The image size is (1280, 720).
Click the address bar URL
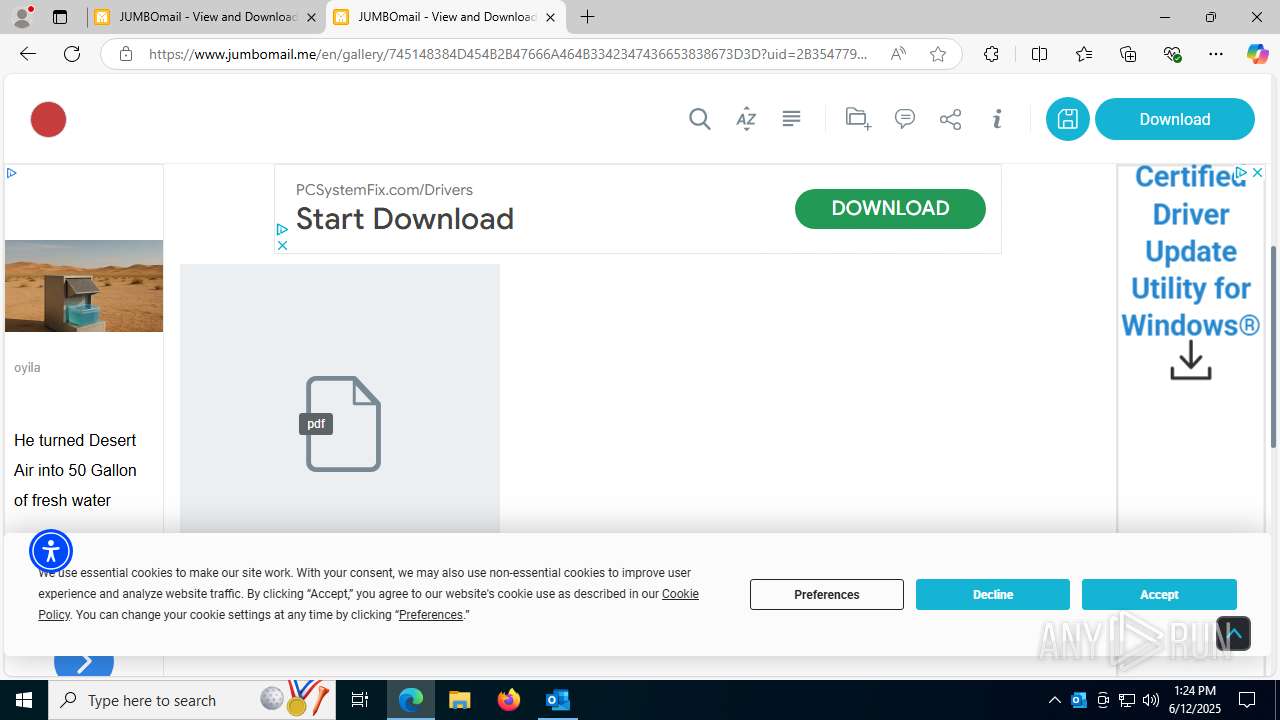(508, 54)
